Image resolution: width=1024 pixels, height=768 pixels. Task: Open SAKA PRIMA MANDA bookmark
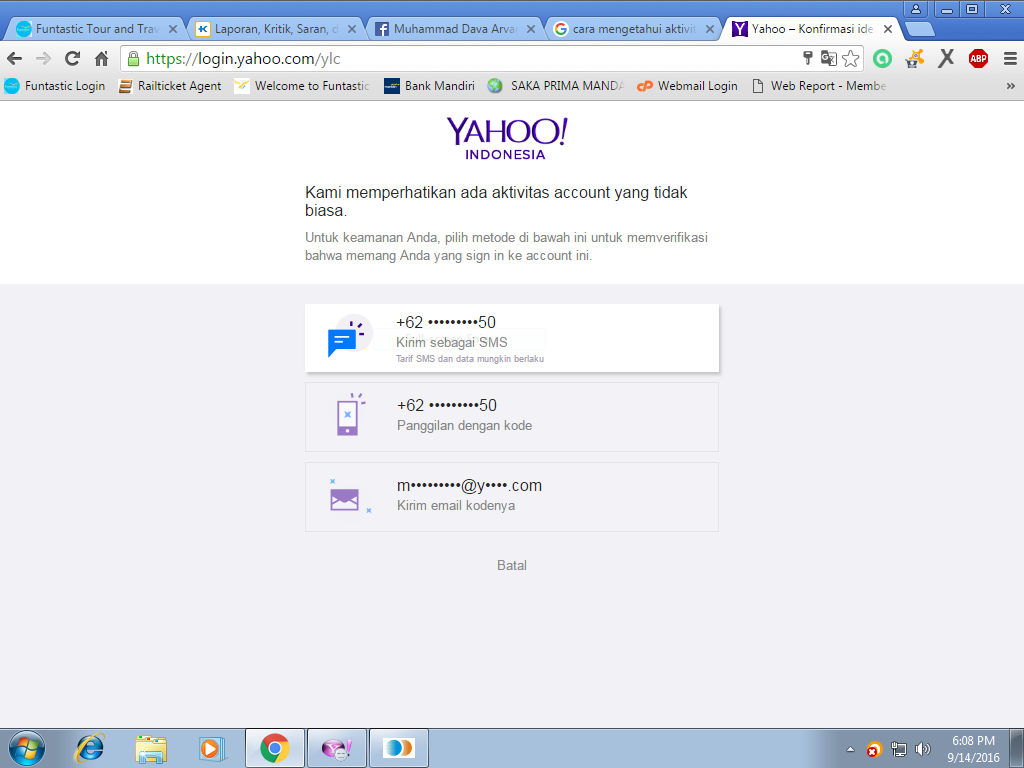click(556, 86)
